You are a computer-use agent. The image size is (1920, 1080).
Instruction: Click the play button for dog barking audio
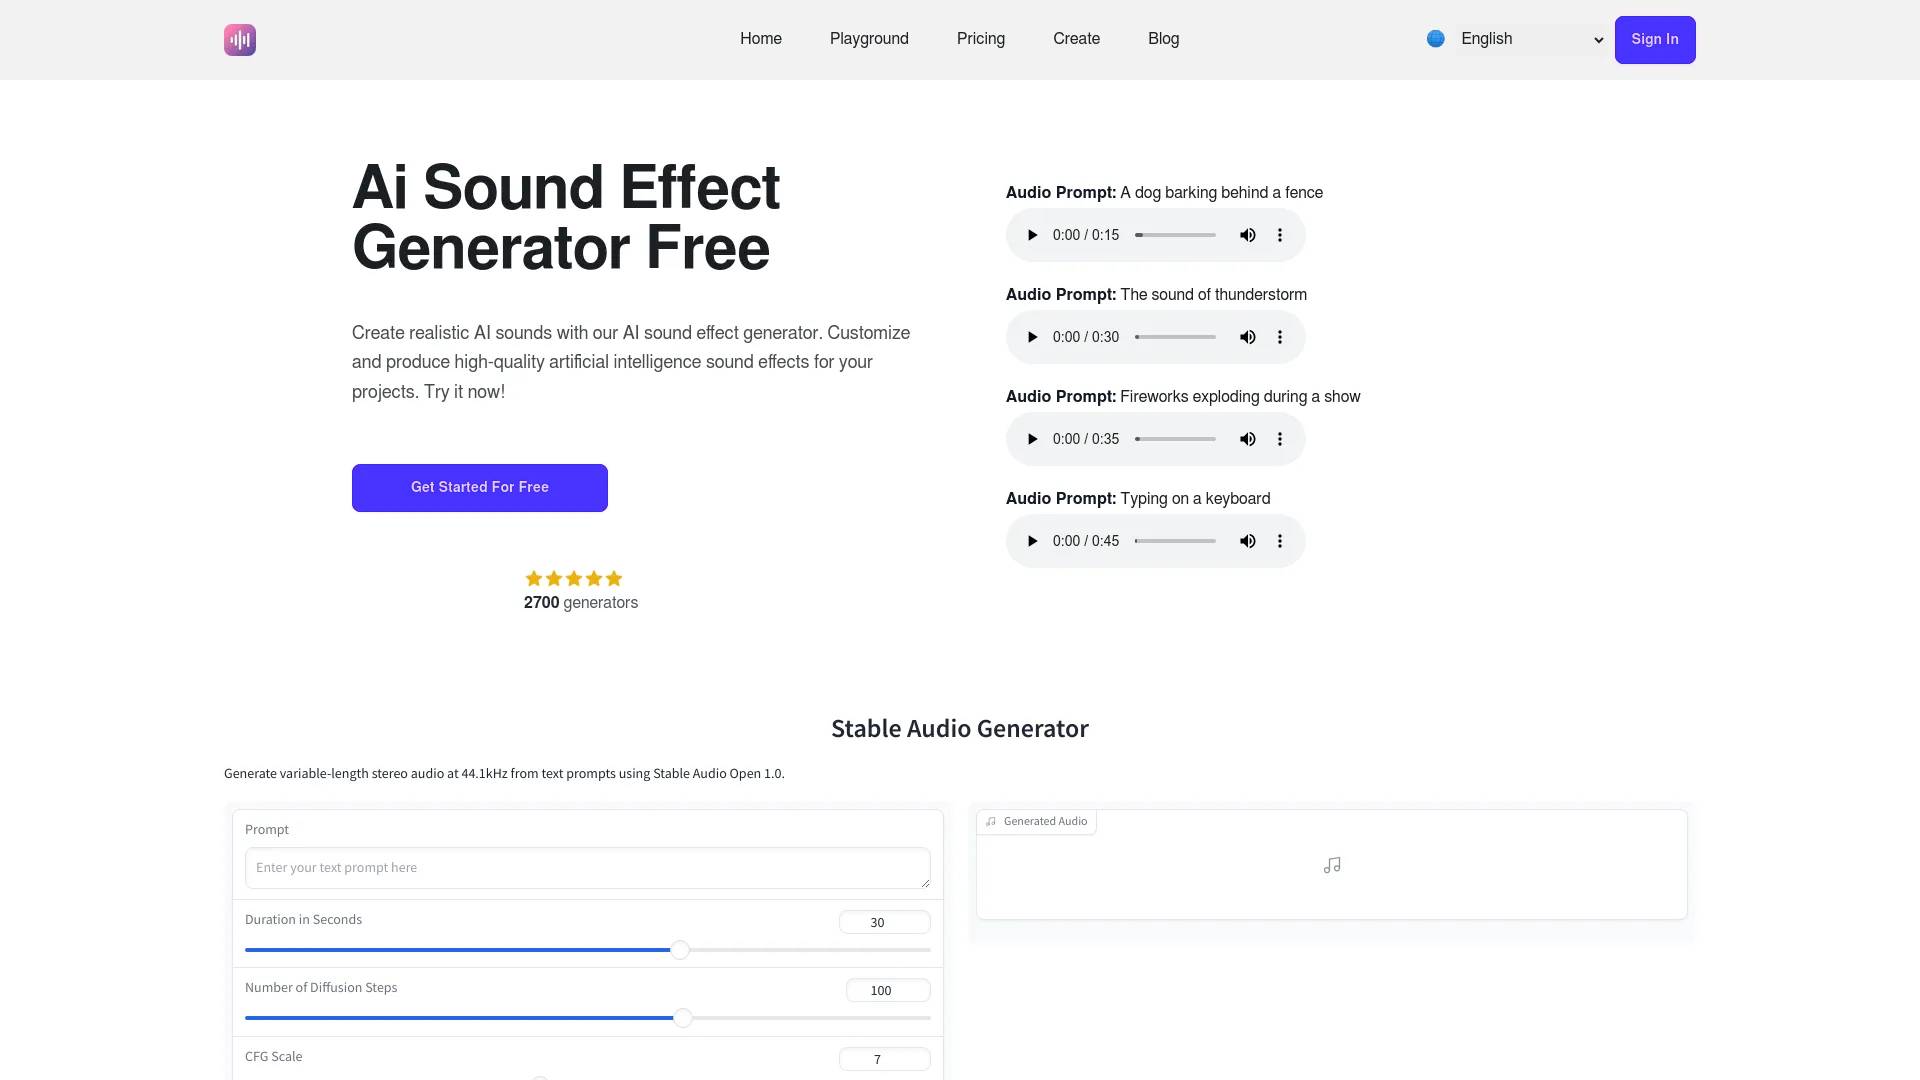(1033, 235)
